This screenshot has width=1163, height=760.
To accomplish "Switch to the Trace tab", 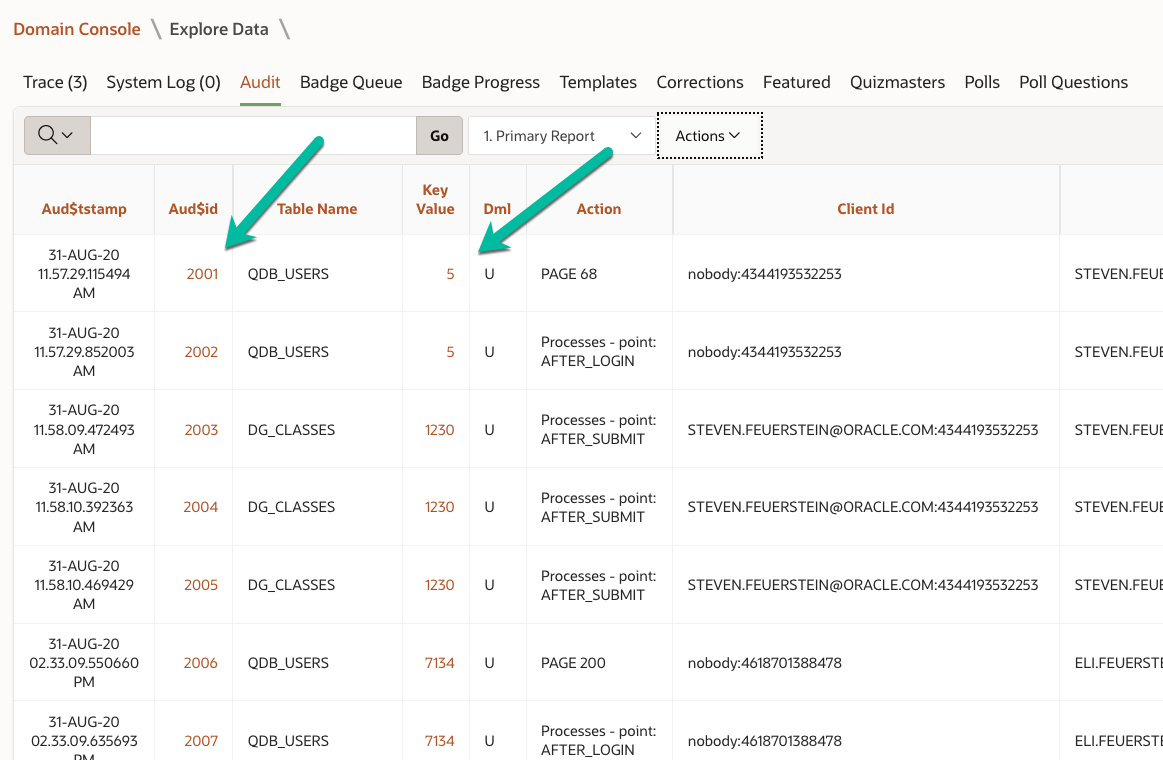I will pos(54,82).
